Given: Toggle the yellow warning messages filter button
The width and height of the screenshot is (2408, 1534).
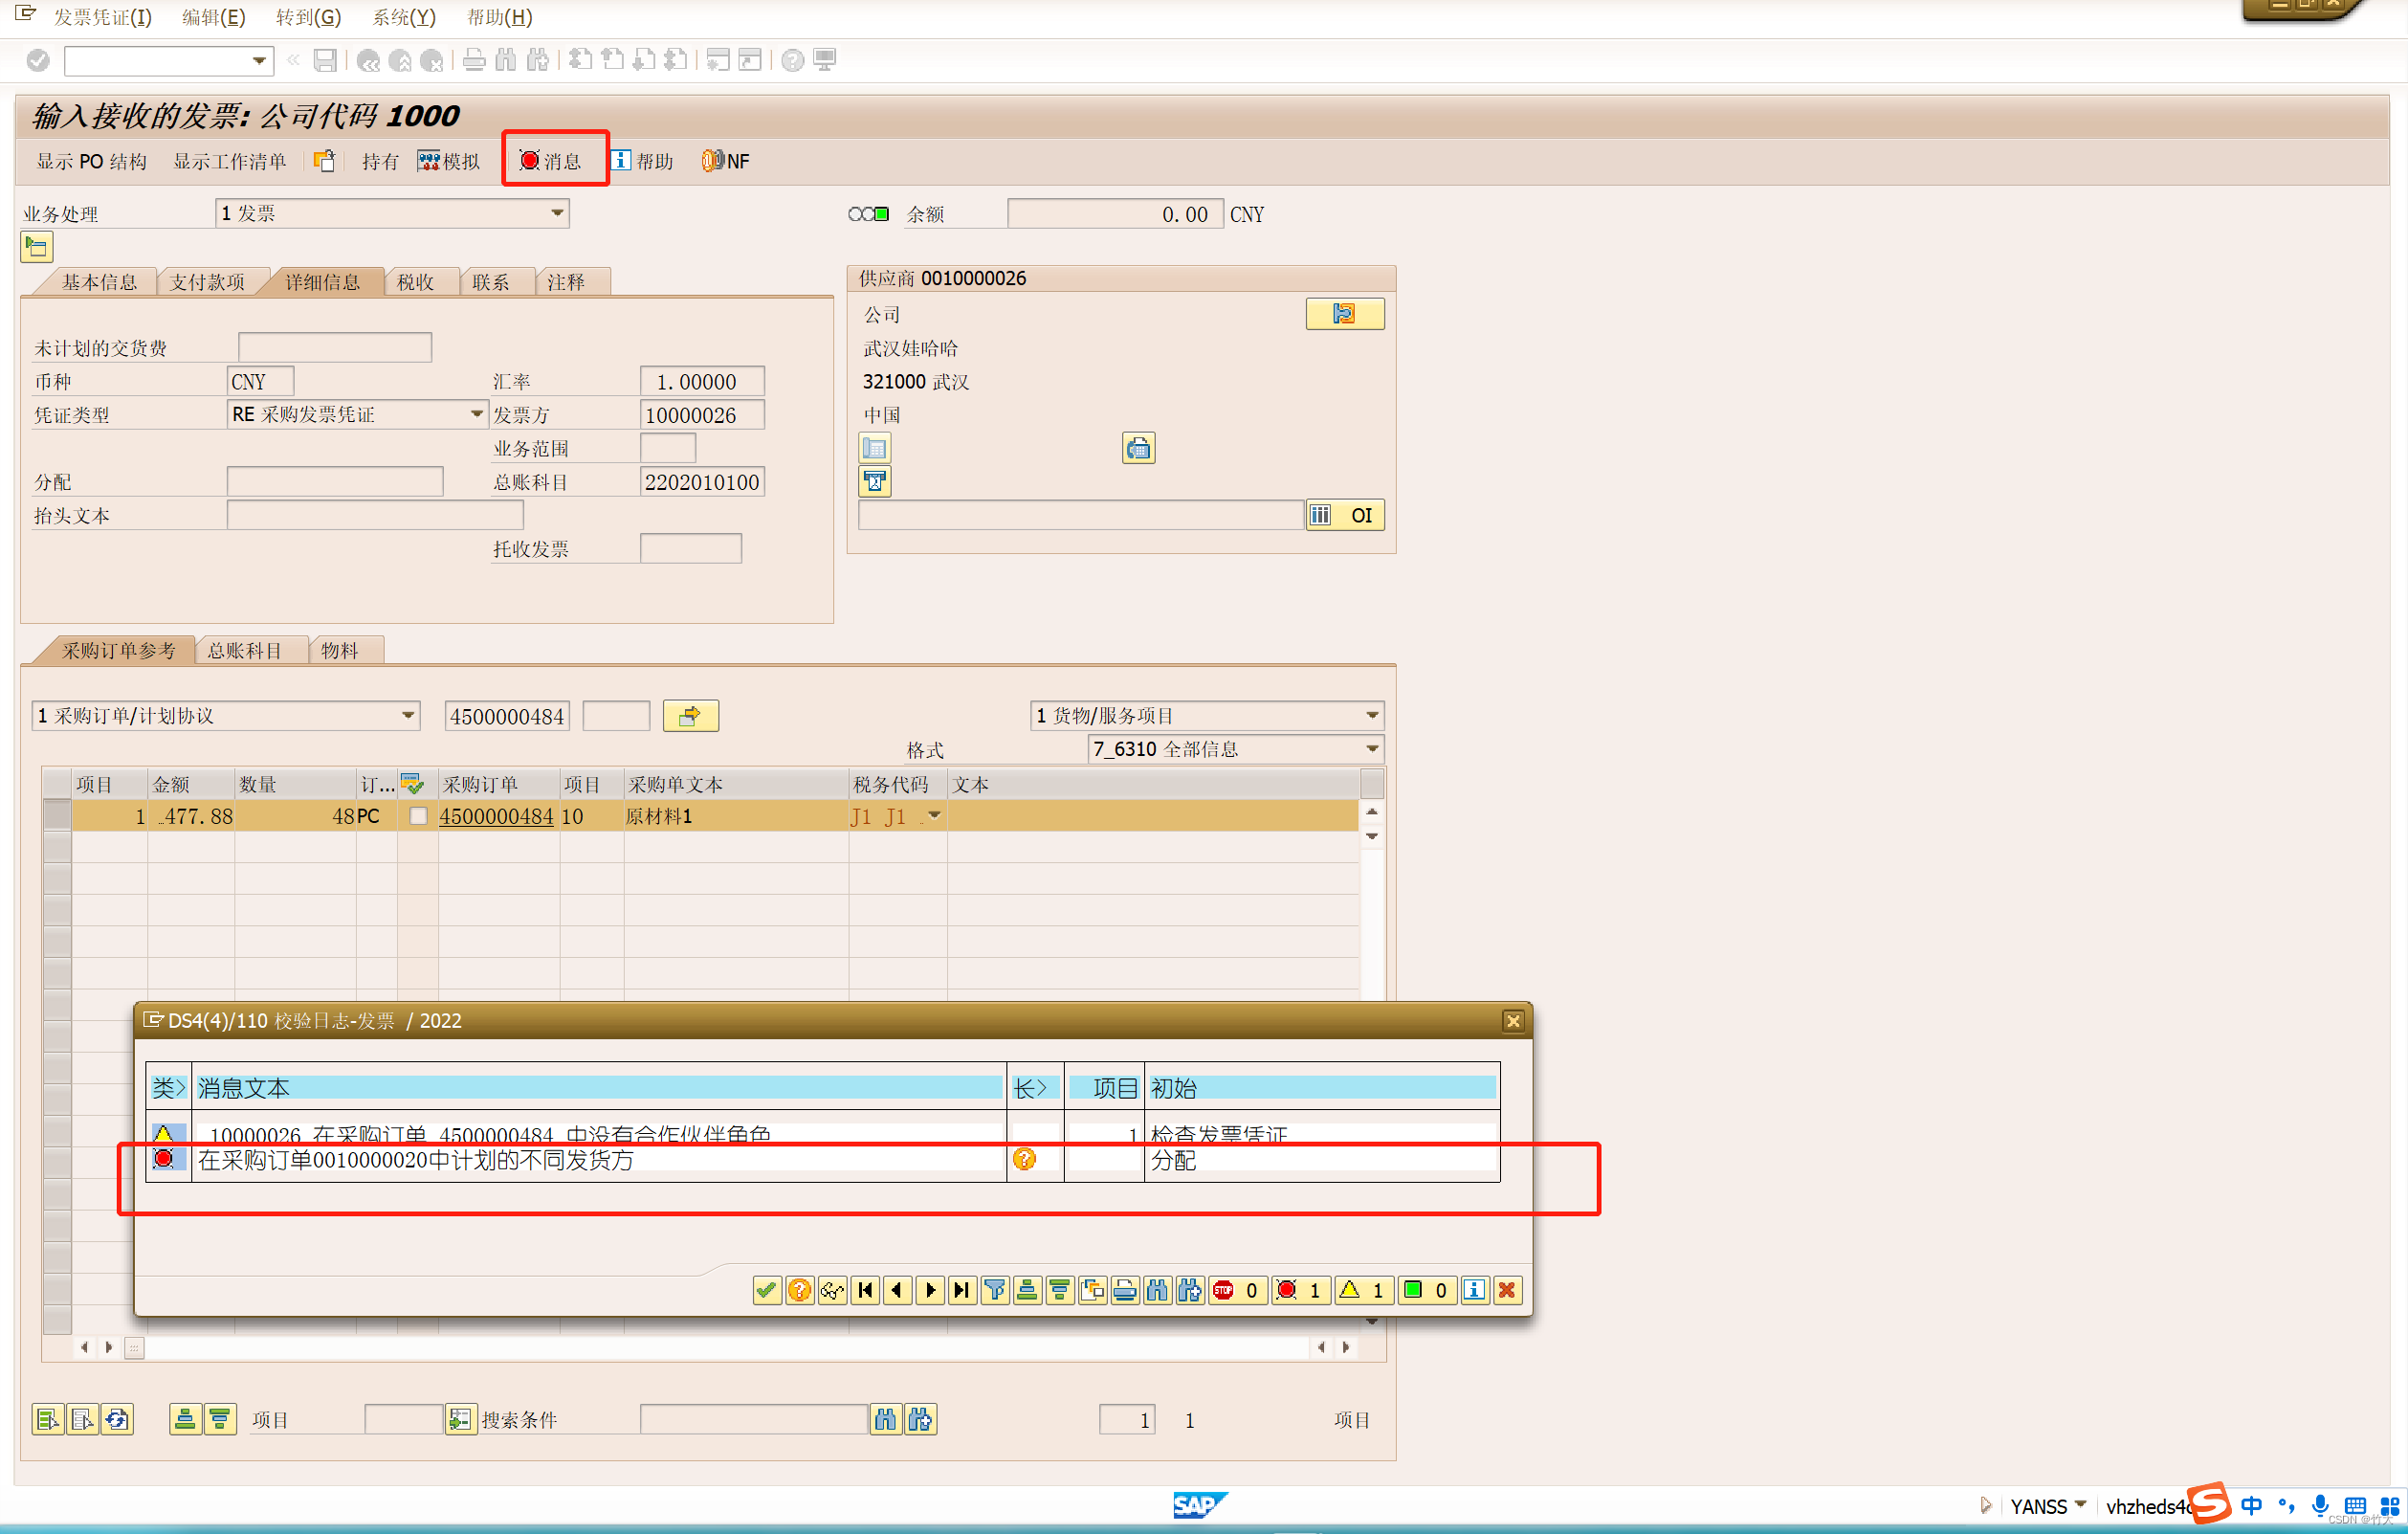Looking at the screenshot, I should (x=1363, y=1290).
